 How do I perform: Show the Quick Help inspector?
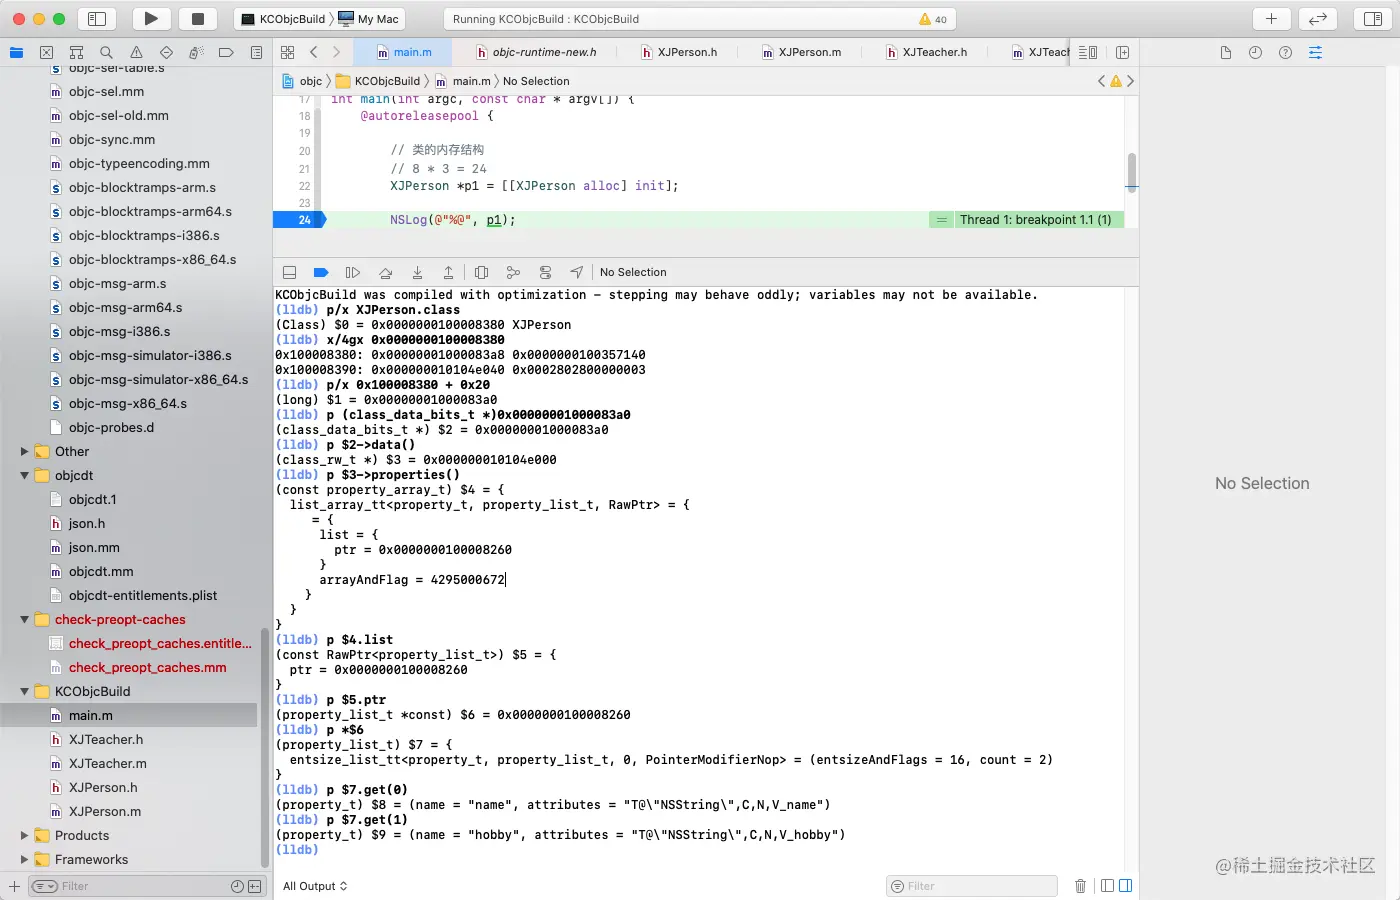(x=1285, y=52)
